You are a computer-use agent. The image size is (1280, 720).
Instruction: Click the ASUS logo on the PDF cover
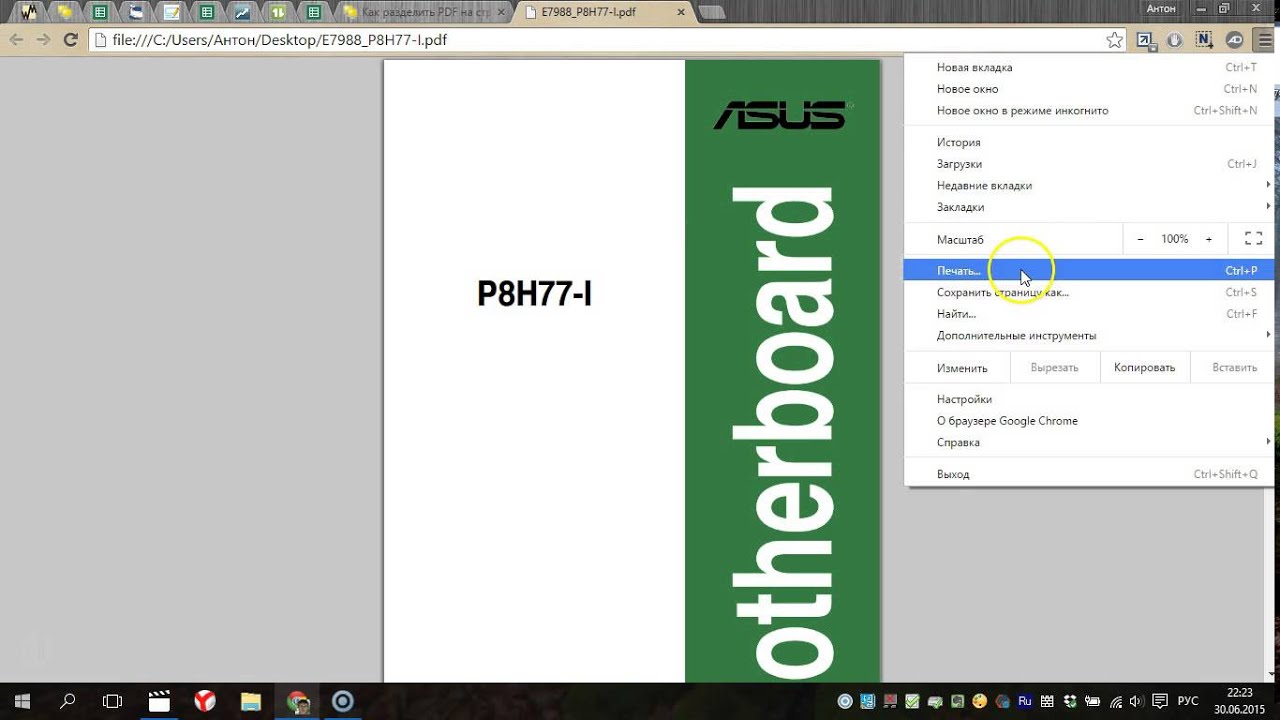pos(781,115)
